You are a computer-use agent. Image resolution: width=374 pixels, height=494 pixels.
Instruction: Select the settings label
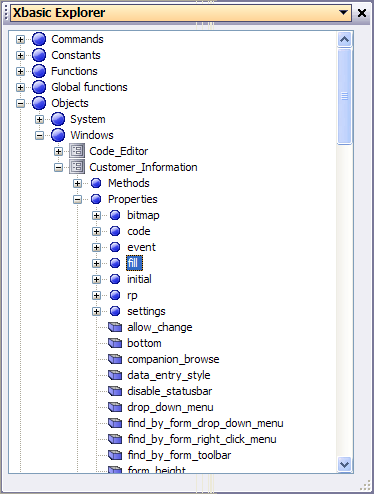[146, 311]
